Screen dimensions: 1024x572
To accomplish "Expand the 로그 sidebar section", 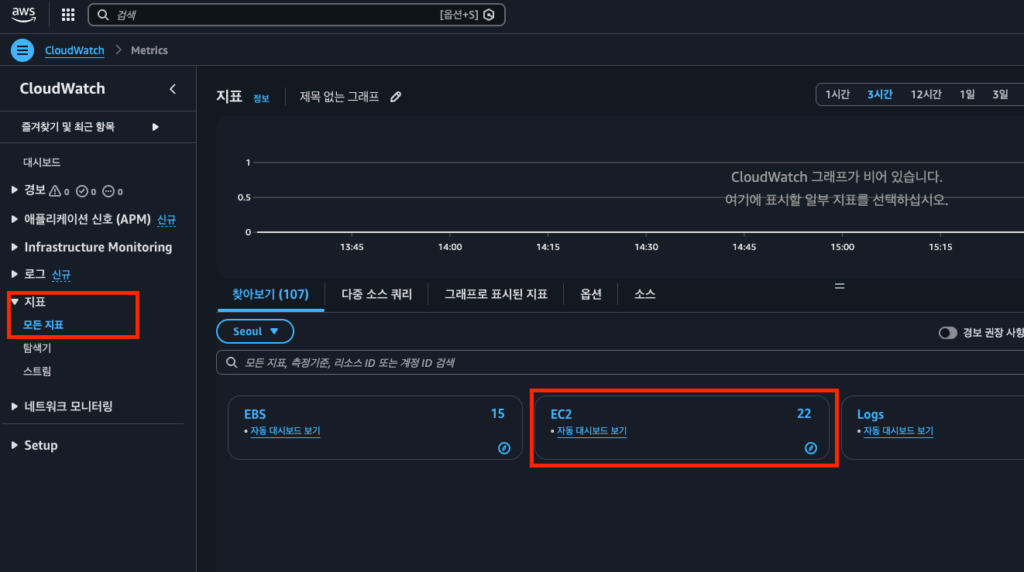I will 14,274.
